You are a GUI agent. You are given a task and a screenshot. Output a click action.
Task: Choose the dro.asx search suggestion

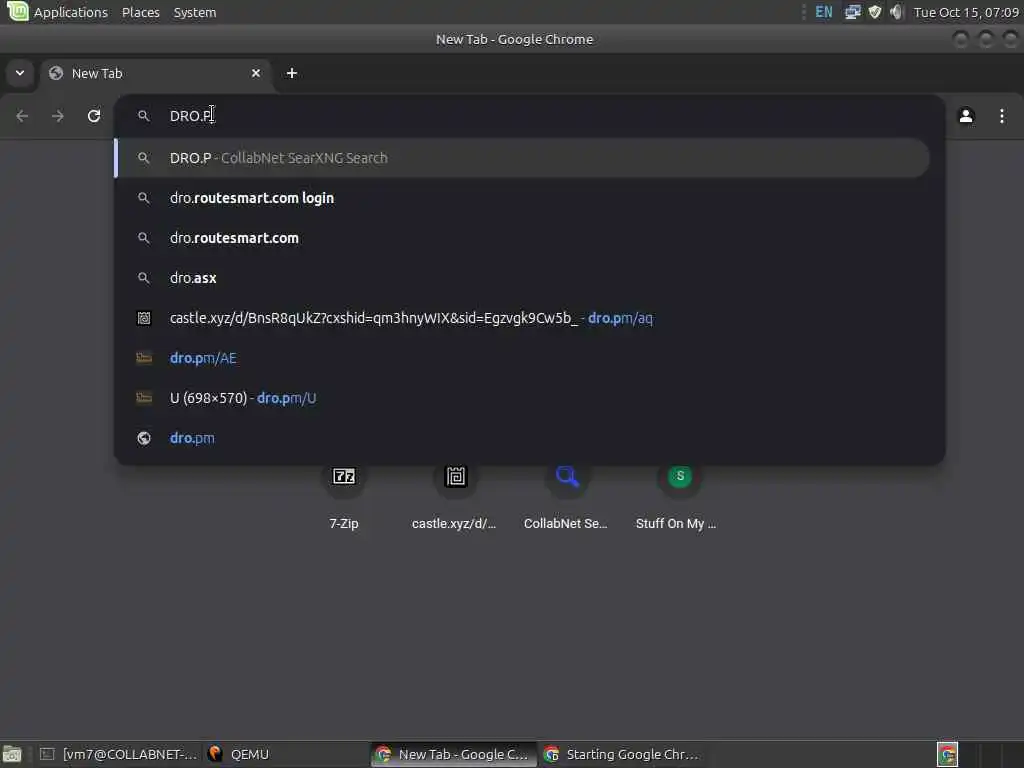click(x=522, y=278)
